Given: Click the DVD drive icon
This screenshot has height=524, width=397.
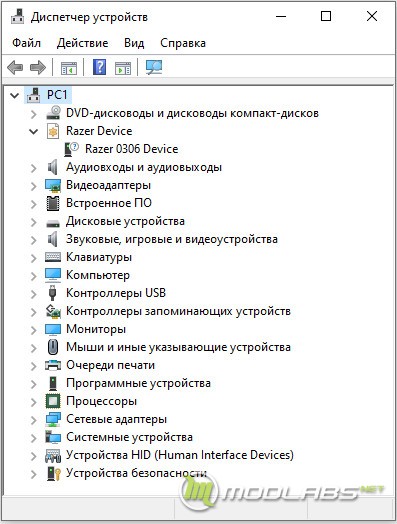Looking at the screenshot, I should (53, 113).
